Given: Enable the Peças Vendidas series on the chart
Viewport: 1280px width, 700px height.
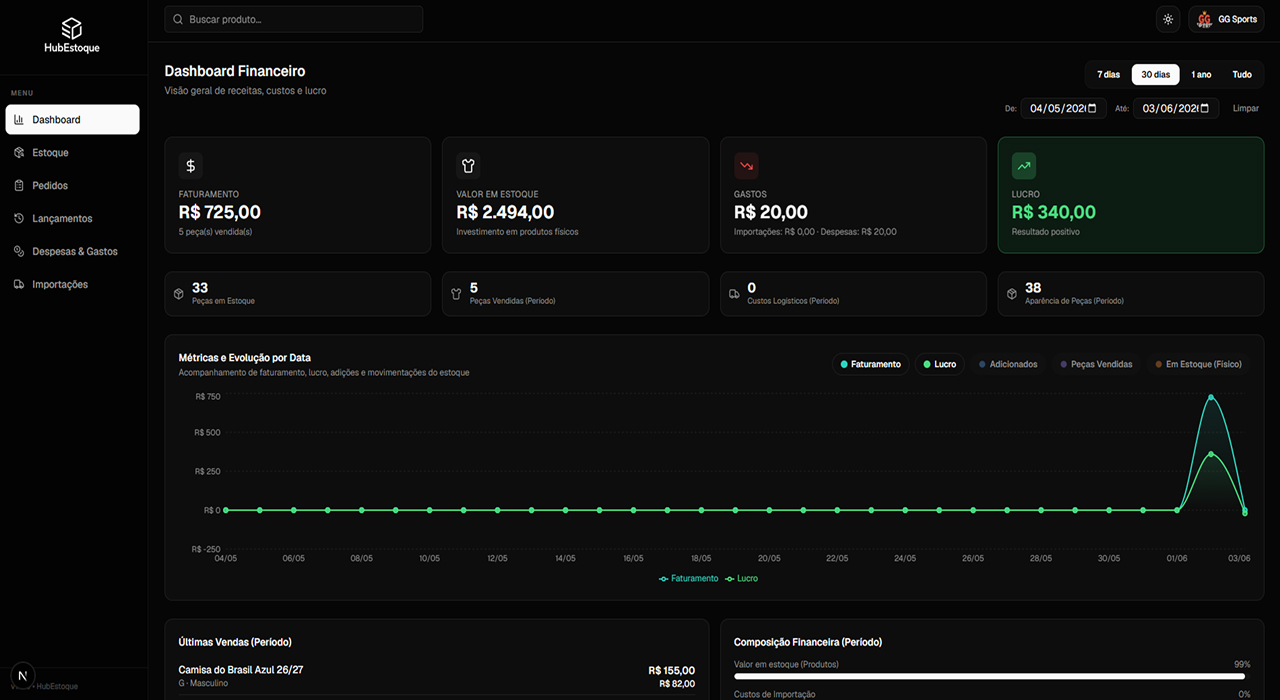Looking at the screenshot, I should (x=1096, y=365).
